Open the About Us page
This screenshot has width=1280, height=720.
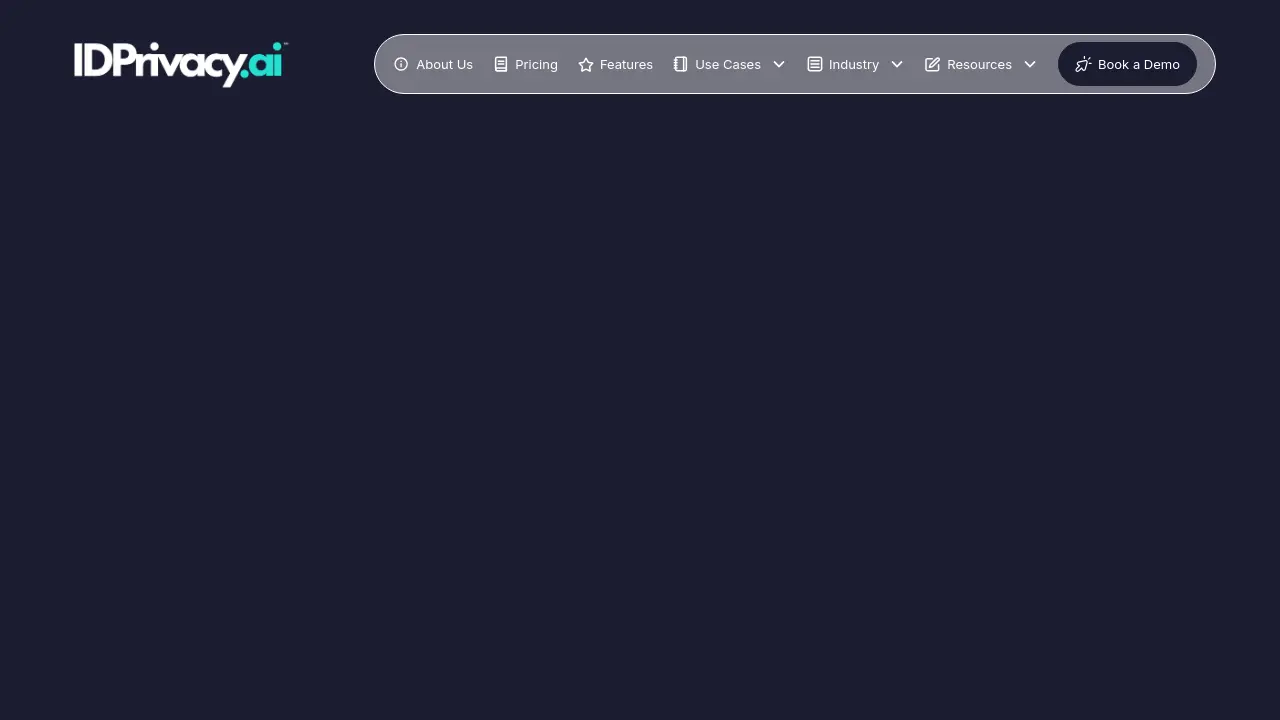click(x=444, y=64)
